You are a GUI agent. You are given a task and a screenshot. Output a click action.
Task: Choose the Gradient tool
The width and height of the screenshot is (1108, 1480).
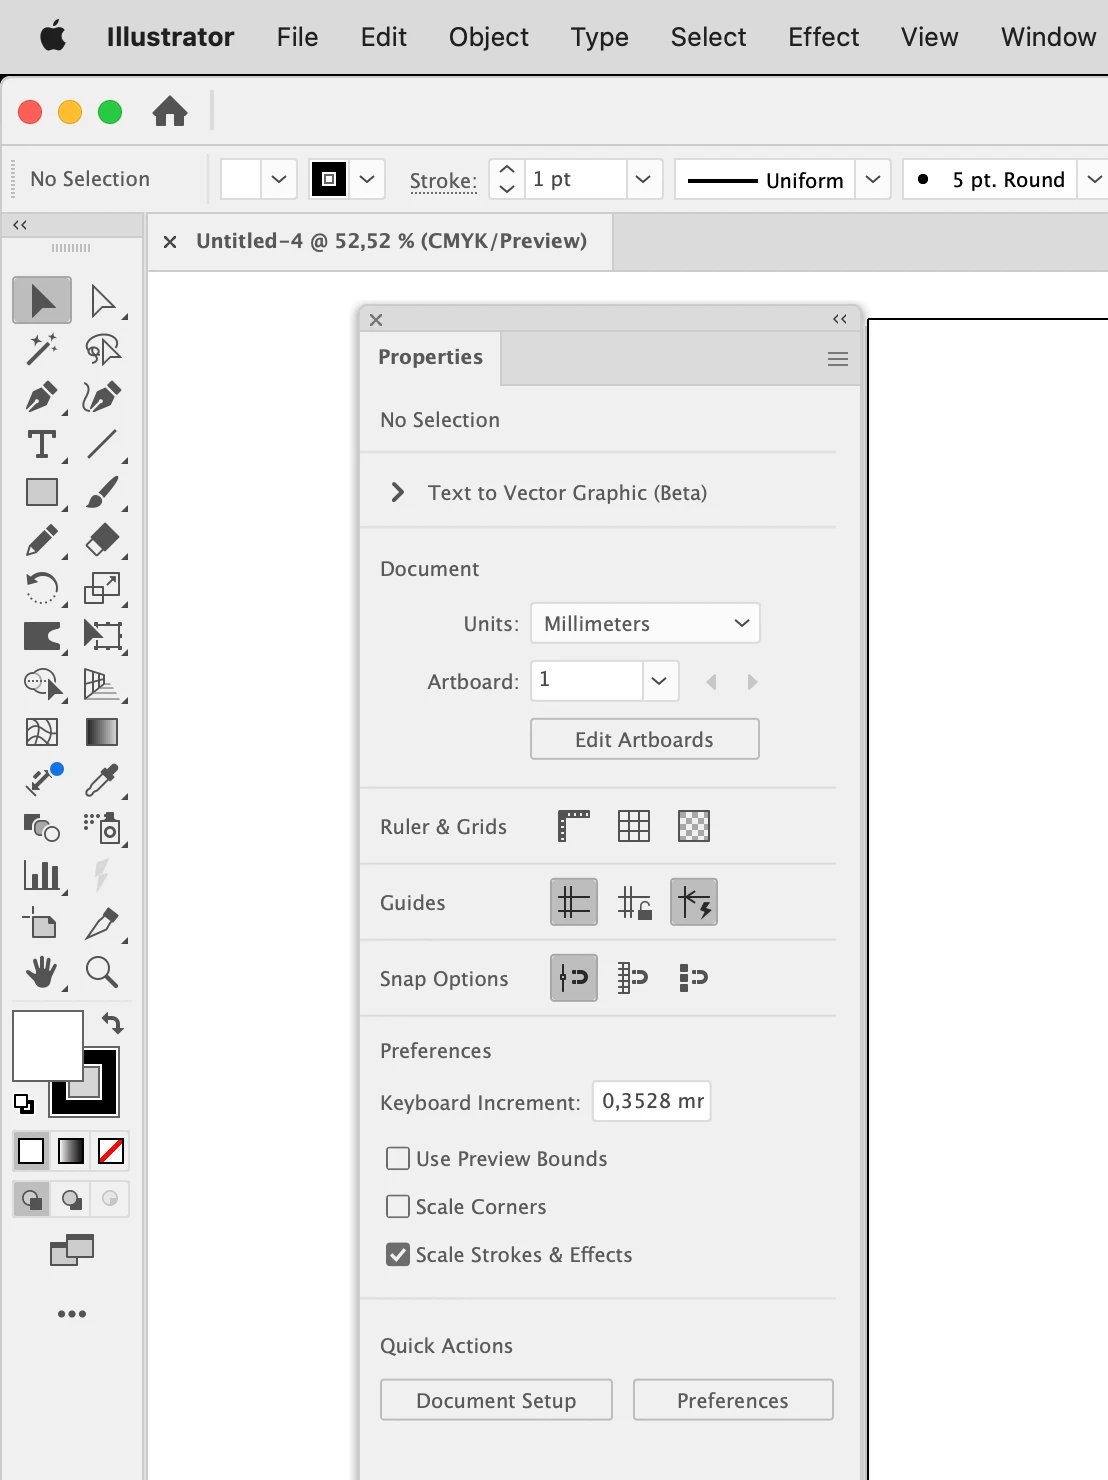click(x=102, y=732)
